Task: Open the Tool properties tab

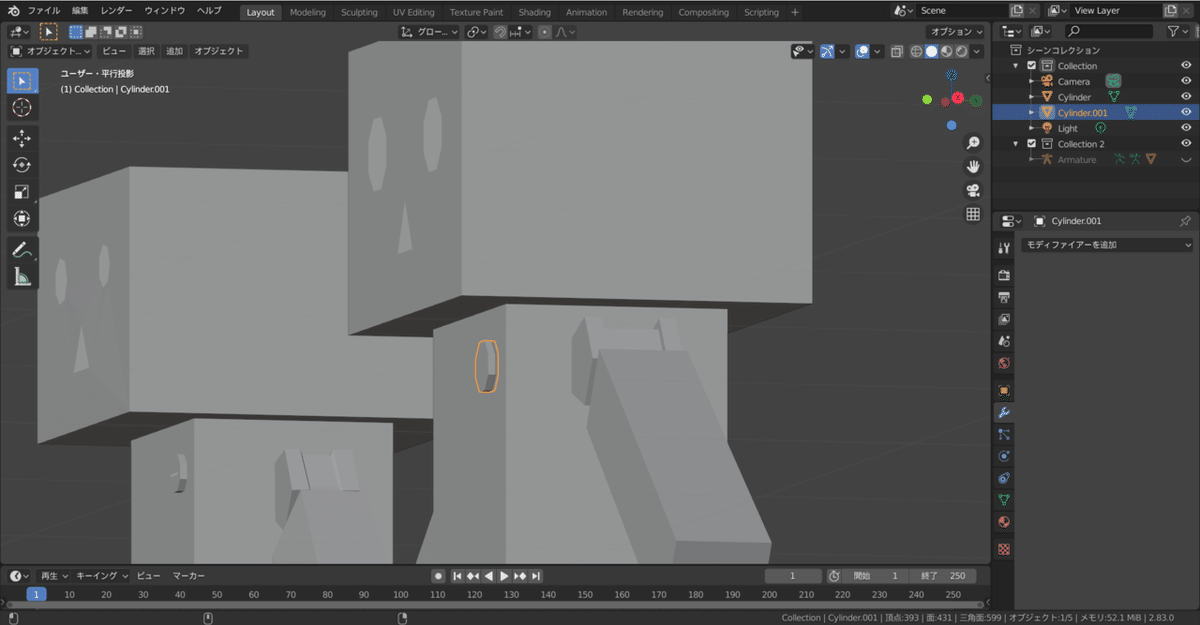Action: (1004, 248)
